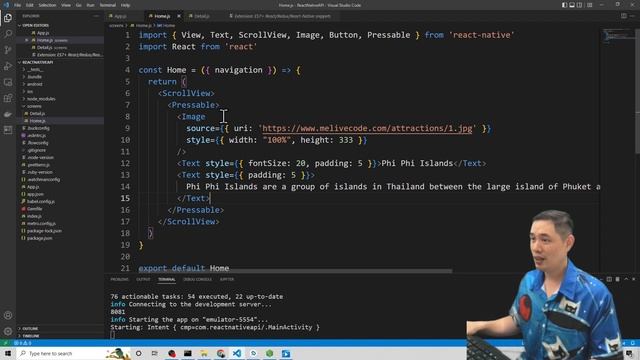
Task: Switch to the Output panel tab
Action: [143, 279]
